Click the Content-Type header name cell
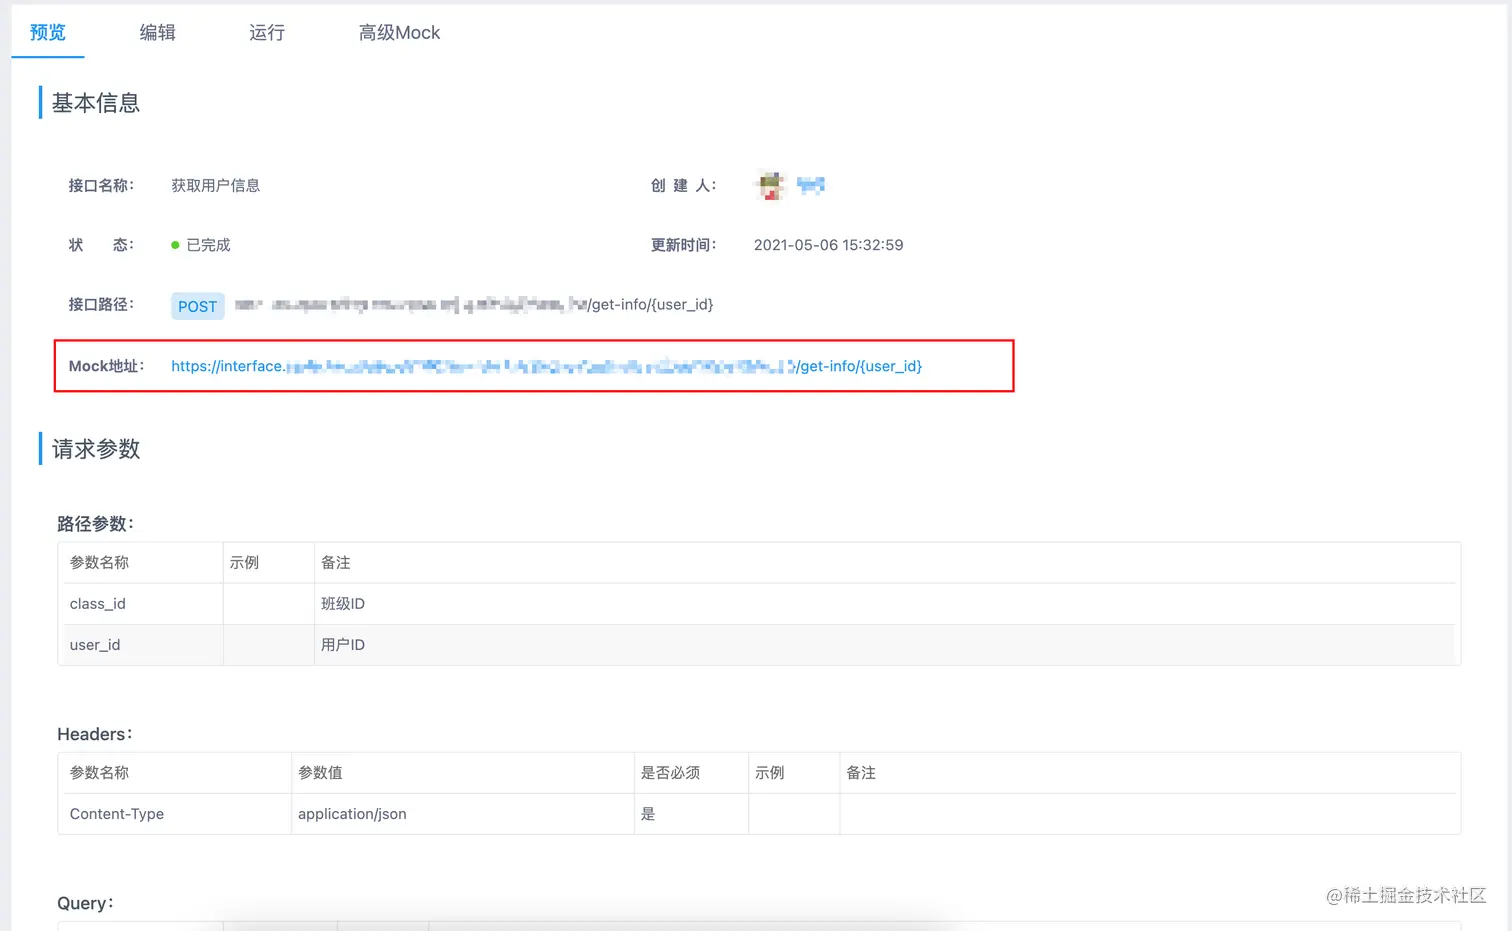This screenshot has height=931, width=1512. 175,814
